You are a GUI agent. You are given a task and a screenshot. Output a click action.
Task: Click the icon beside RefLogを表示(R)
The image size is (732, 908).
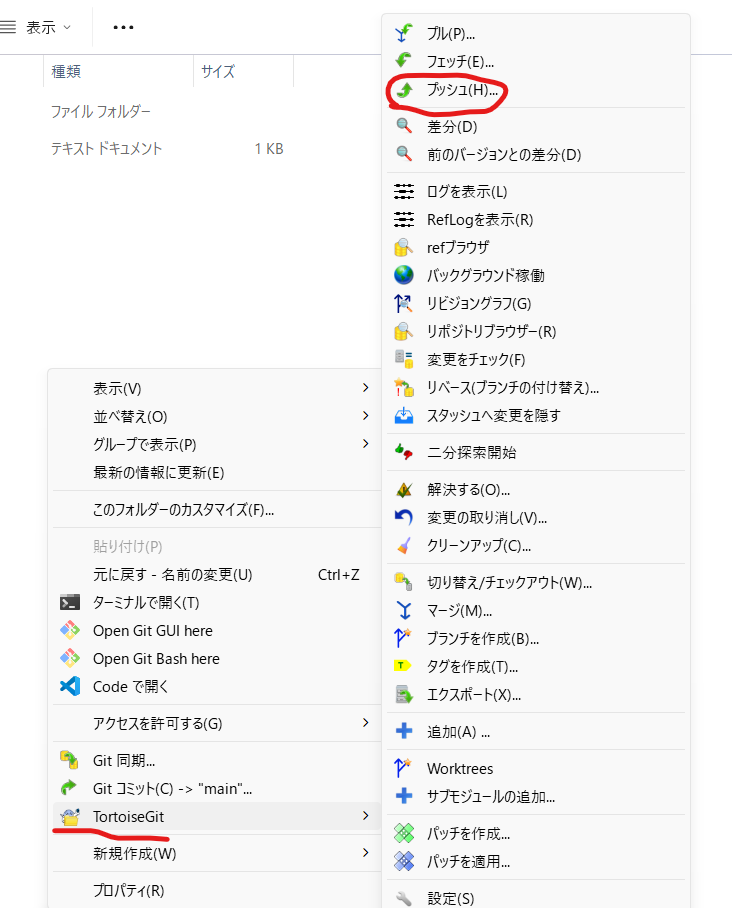click(404, 219)
